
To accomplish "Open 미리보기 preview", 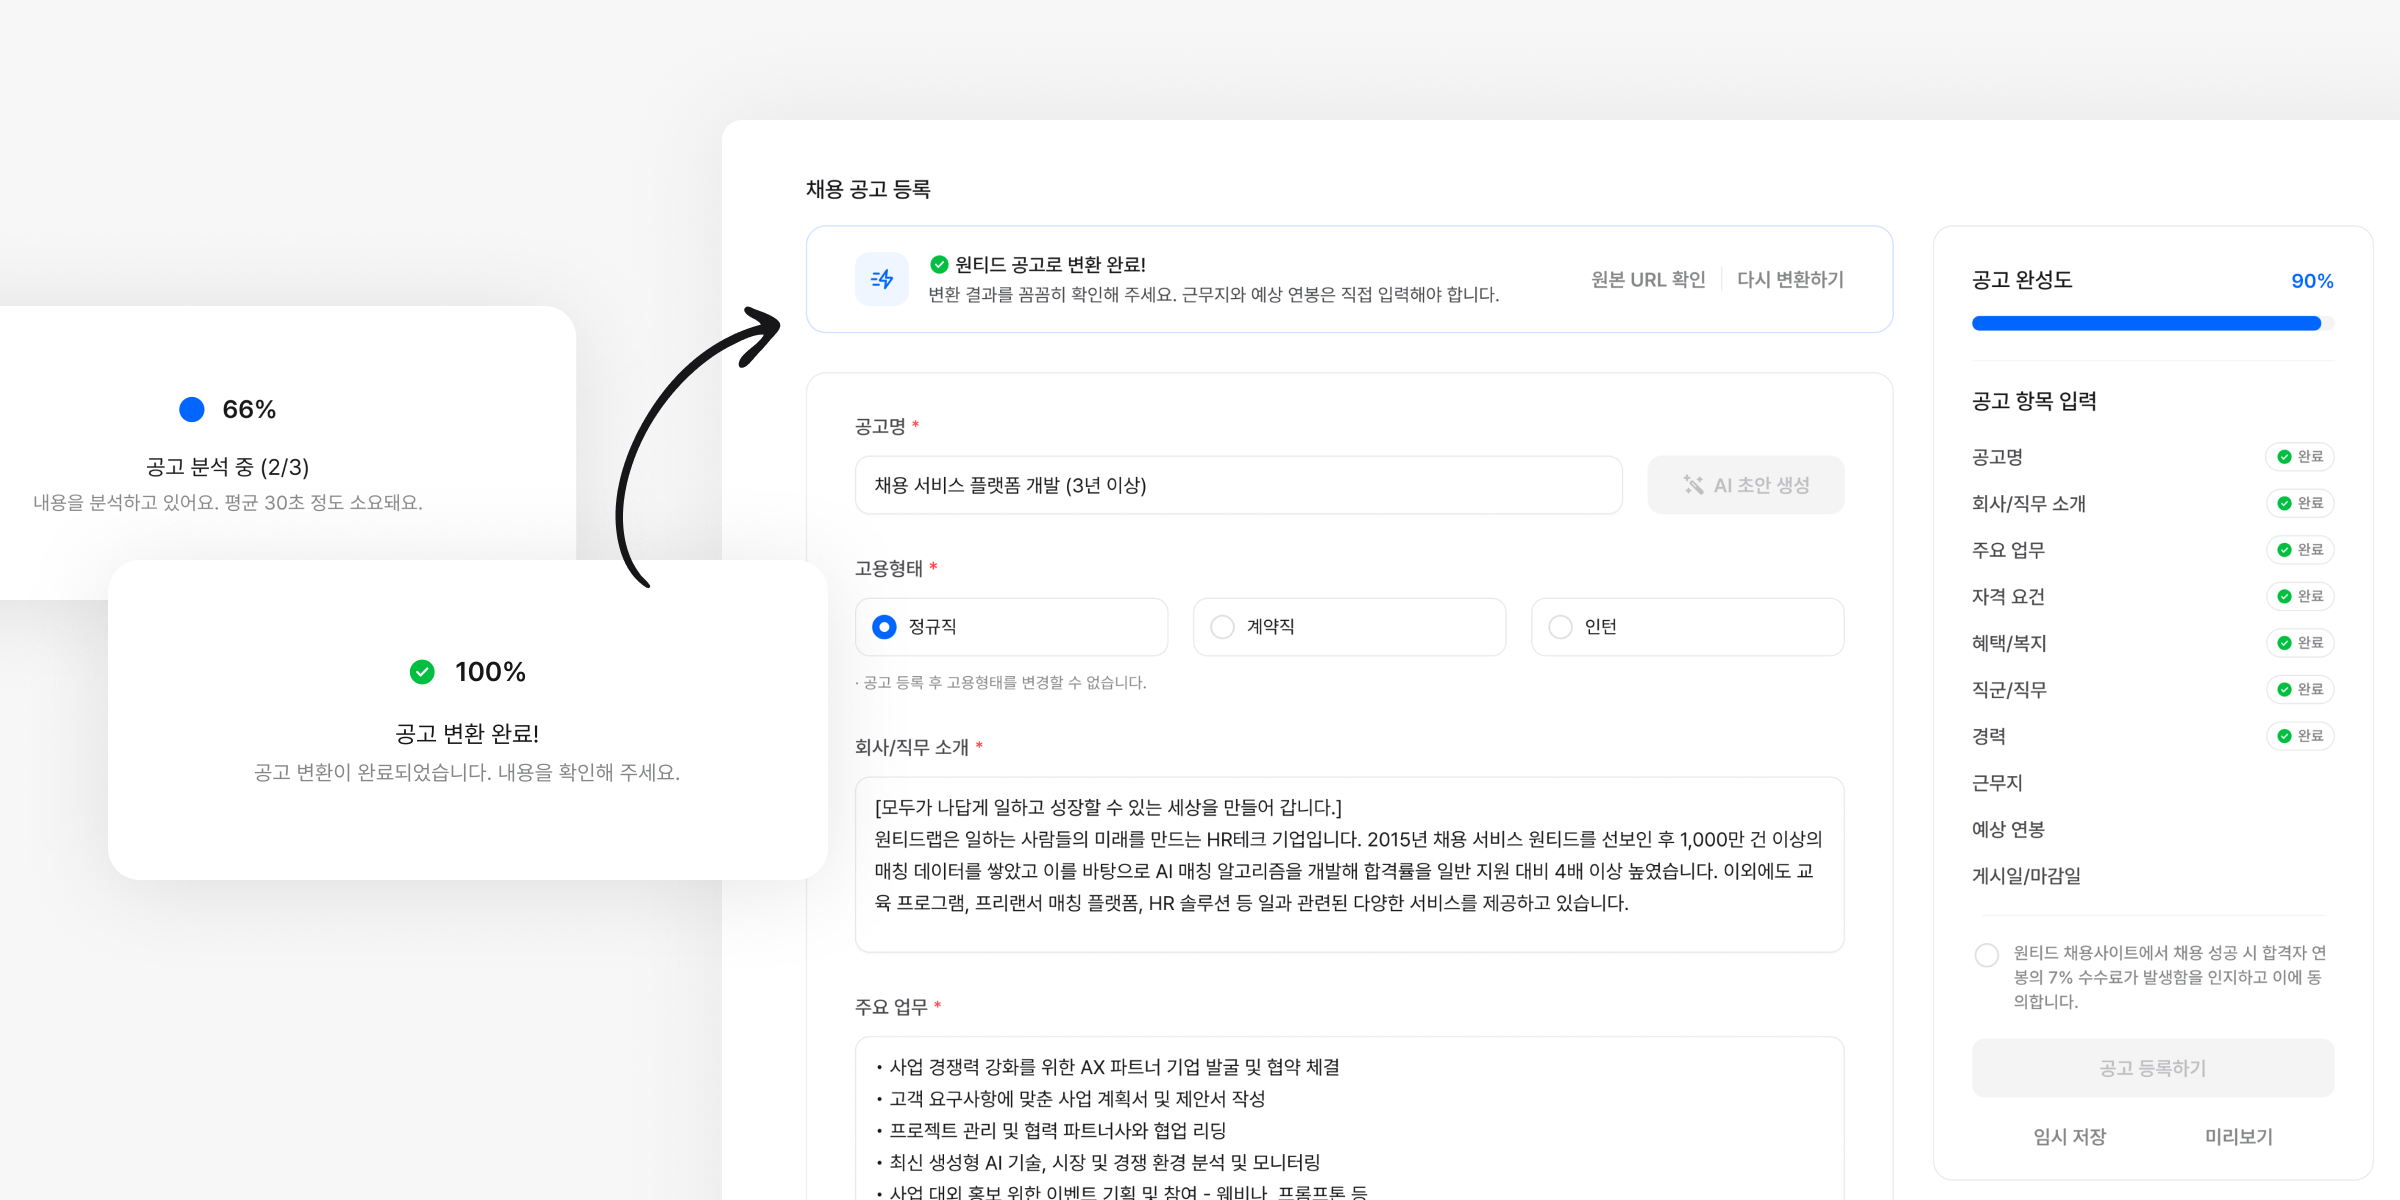I will coord(2239,1137).
